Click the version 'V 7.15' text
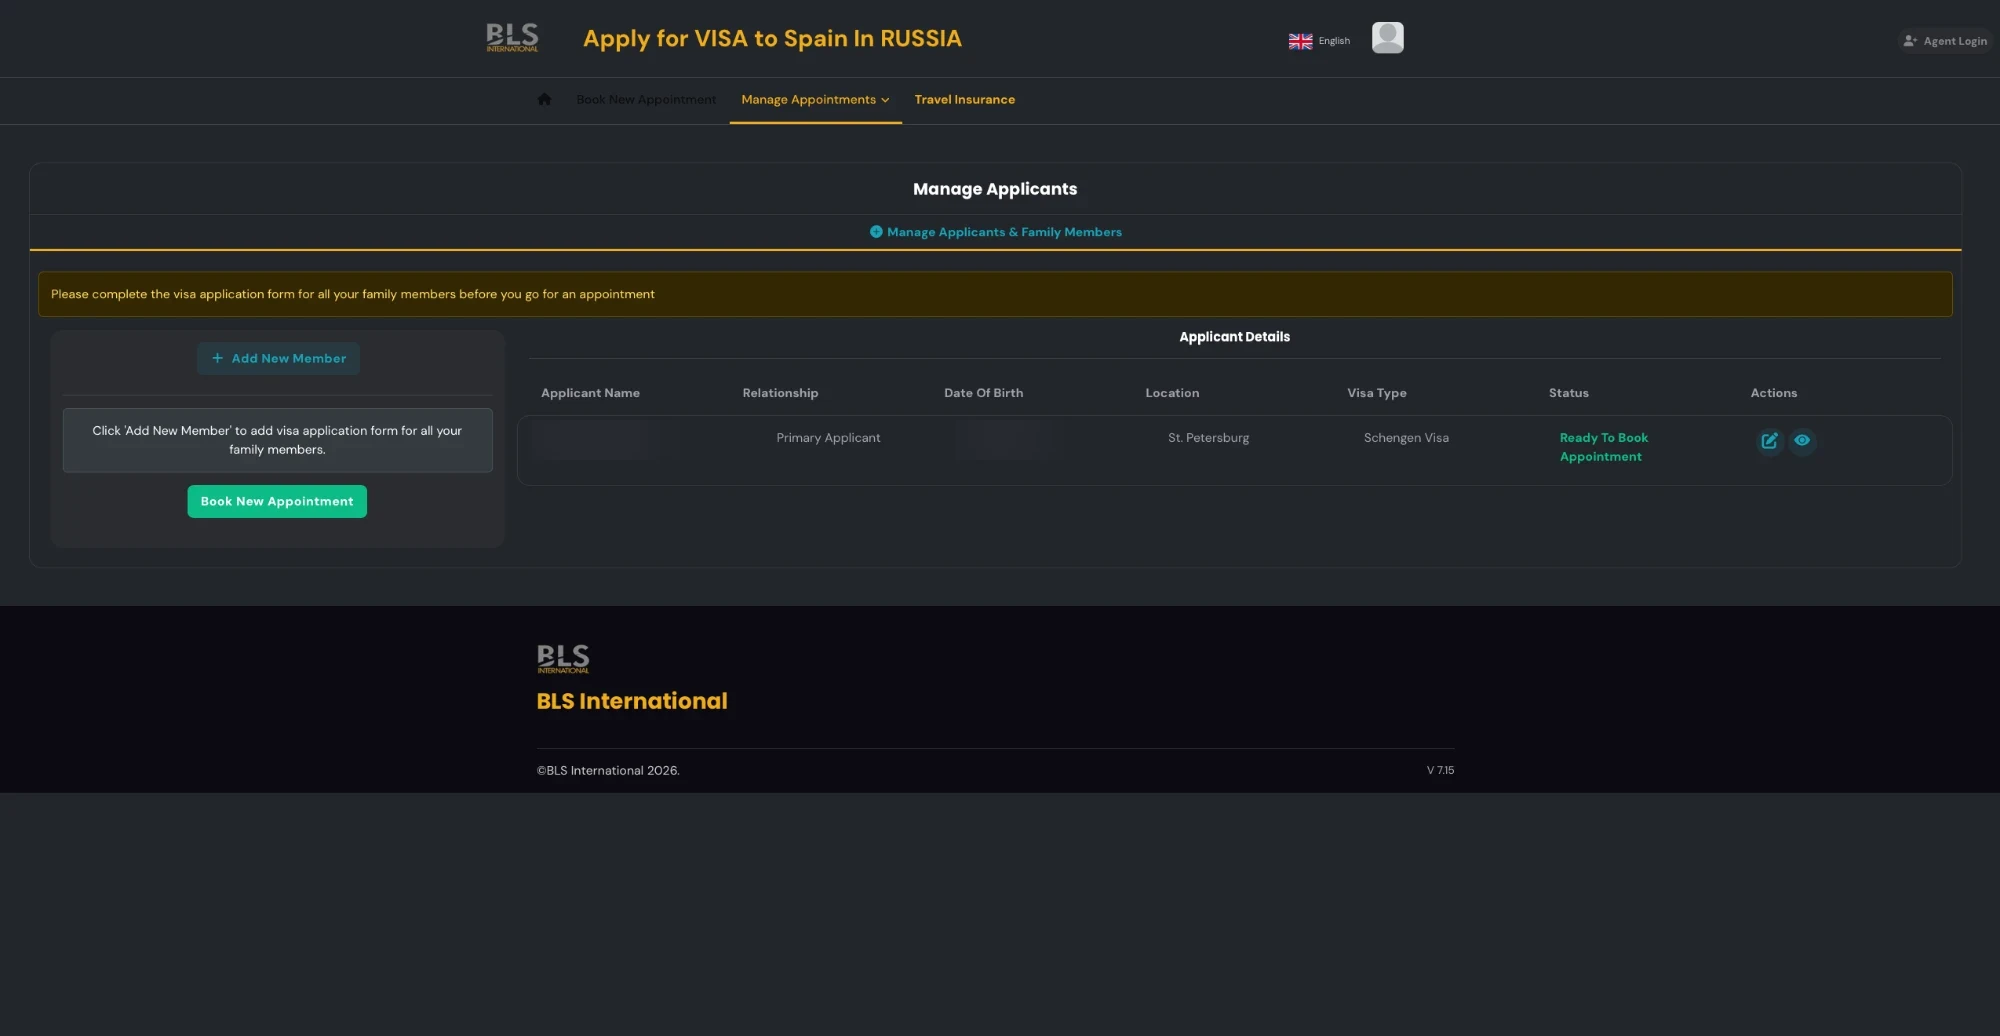Viewport: 2000px width, 1036px height. pyautogui.click(x=1440, y=770)
